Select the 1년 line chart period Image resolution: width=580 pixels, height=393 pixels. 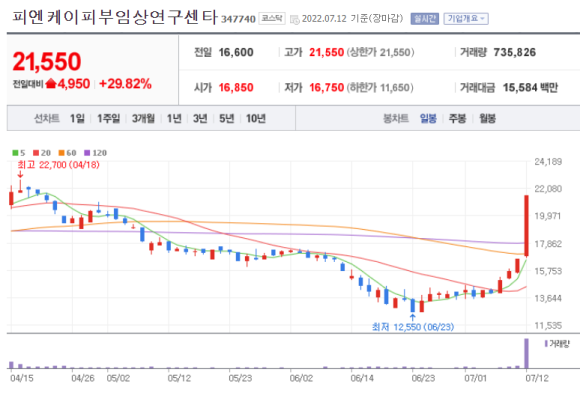174,118
